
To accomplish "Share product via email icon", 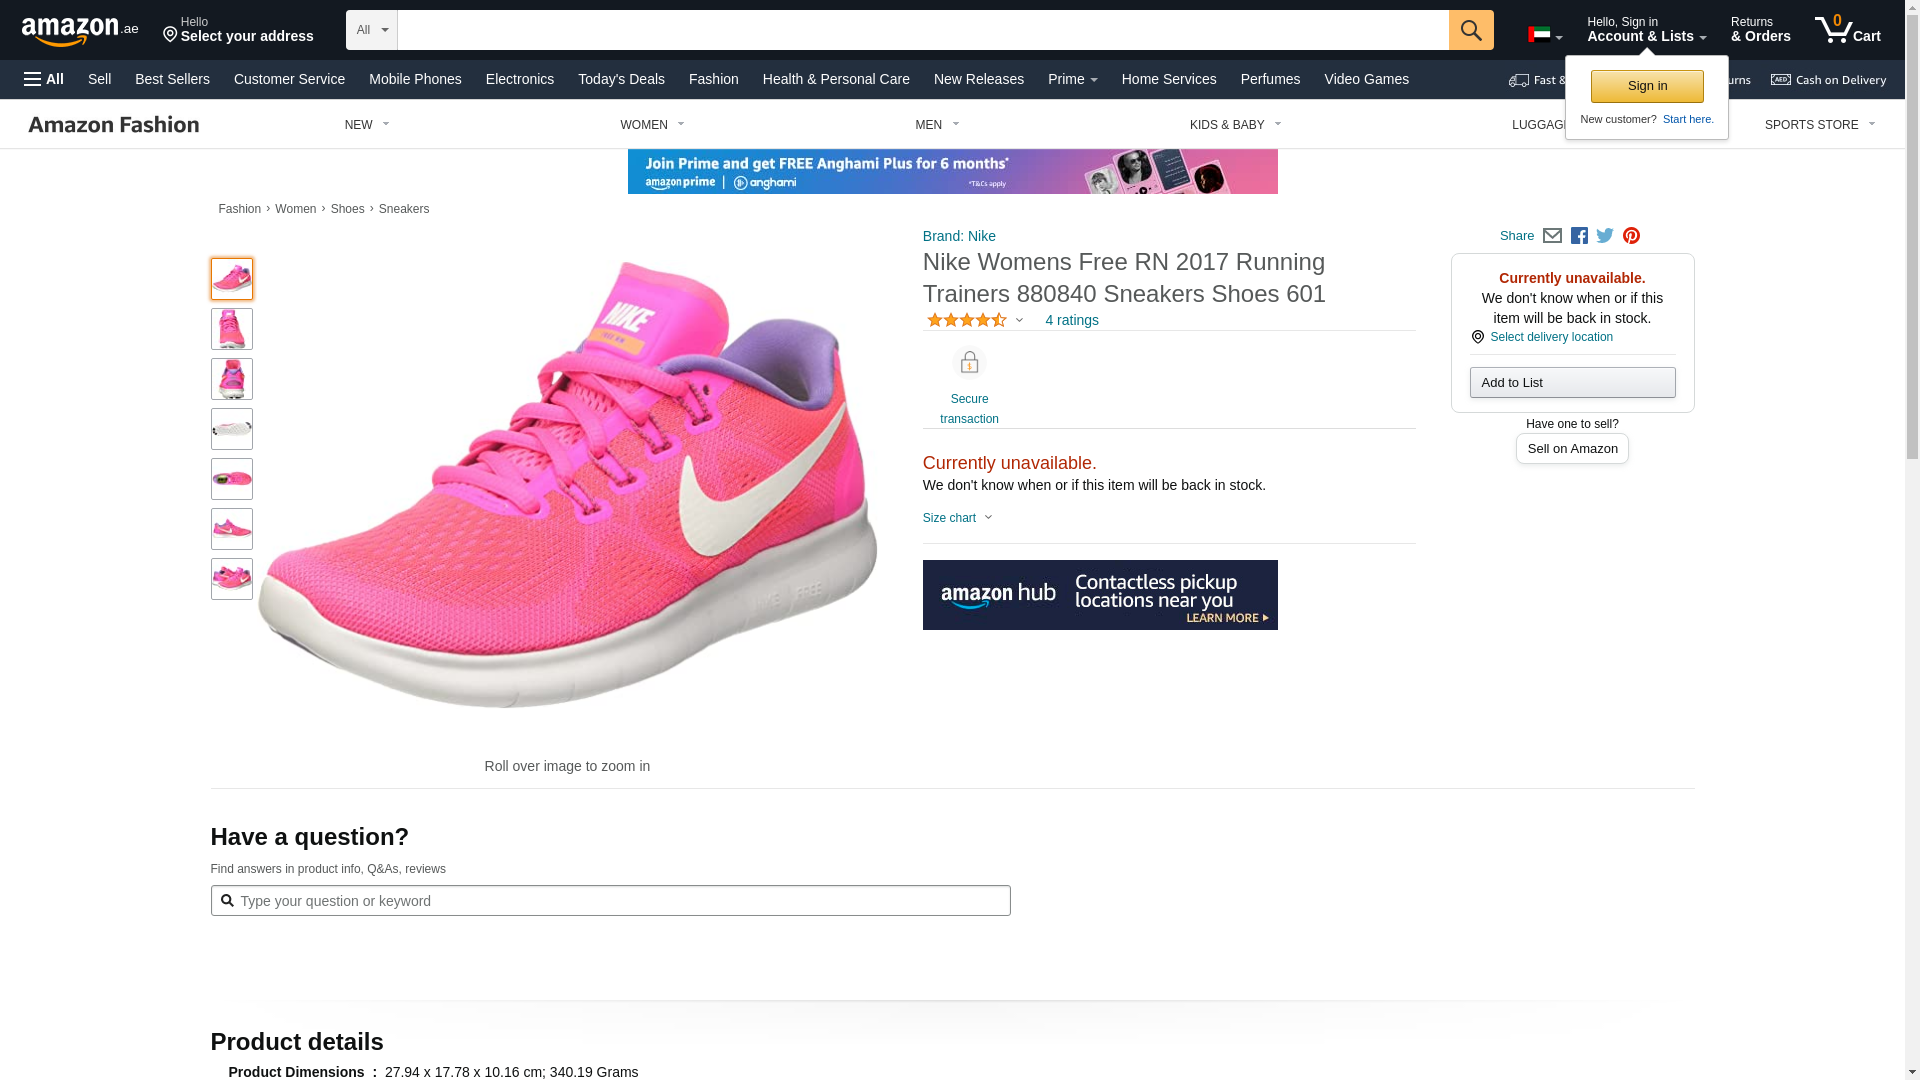I will tap(1552, 236).
